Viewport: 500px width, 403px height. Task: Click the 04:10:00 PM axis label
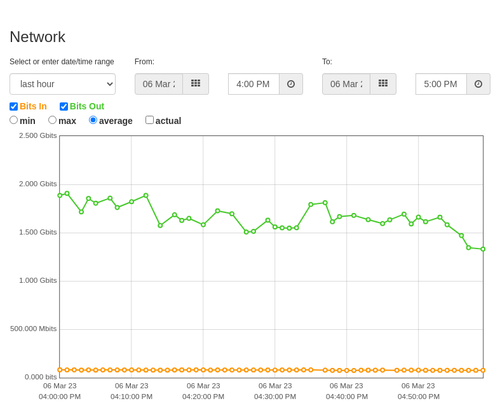[x=131, y=397]
